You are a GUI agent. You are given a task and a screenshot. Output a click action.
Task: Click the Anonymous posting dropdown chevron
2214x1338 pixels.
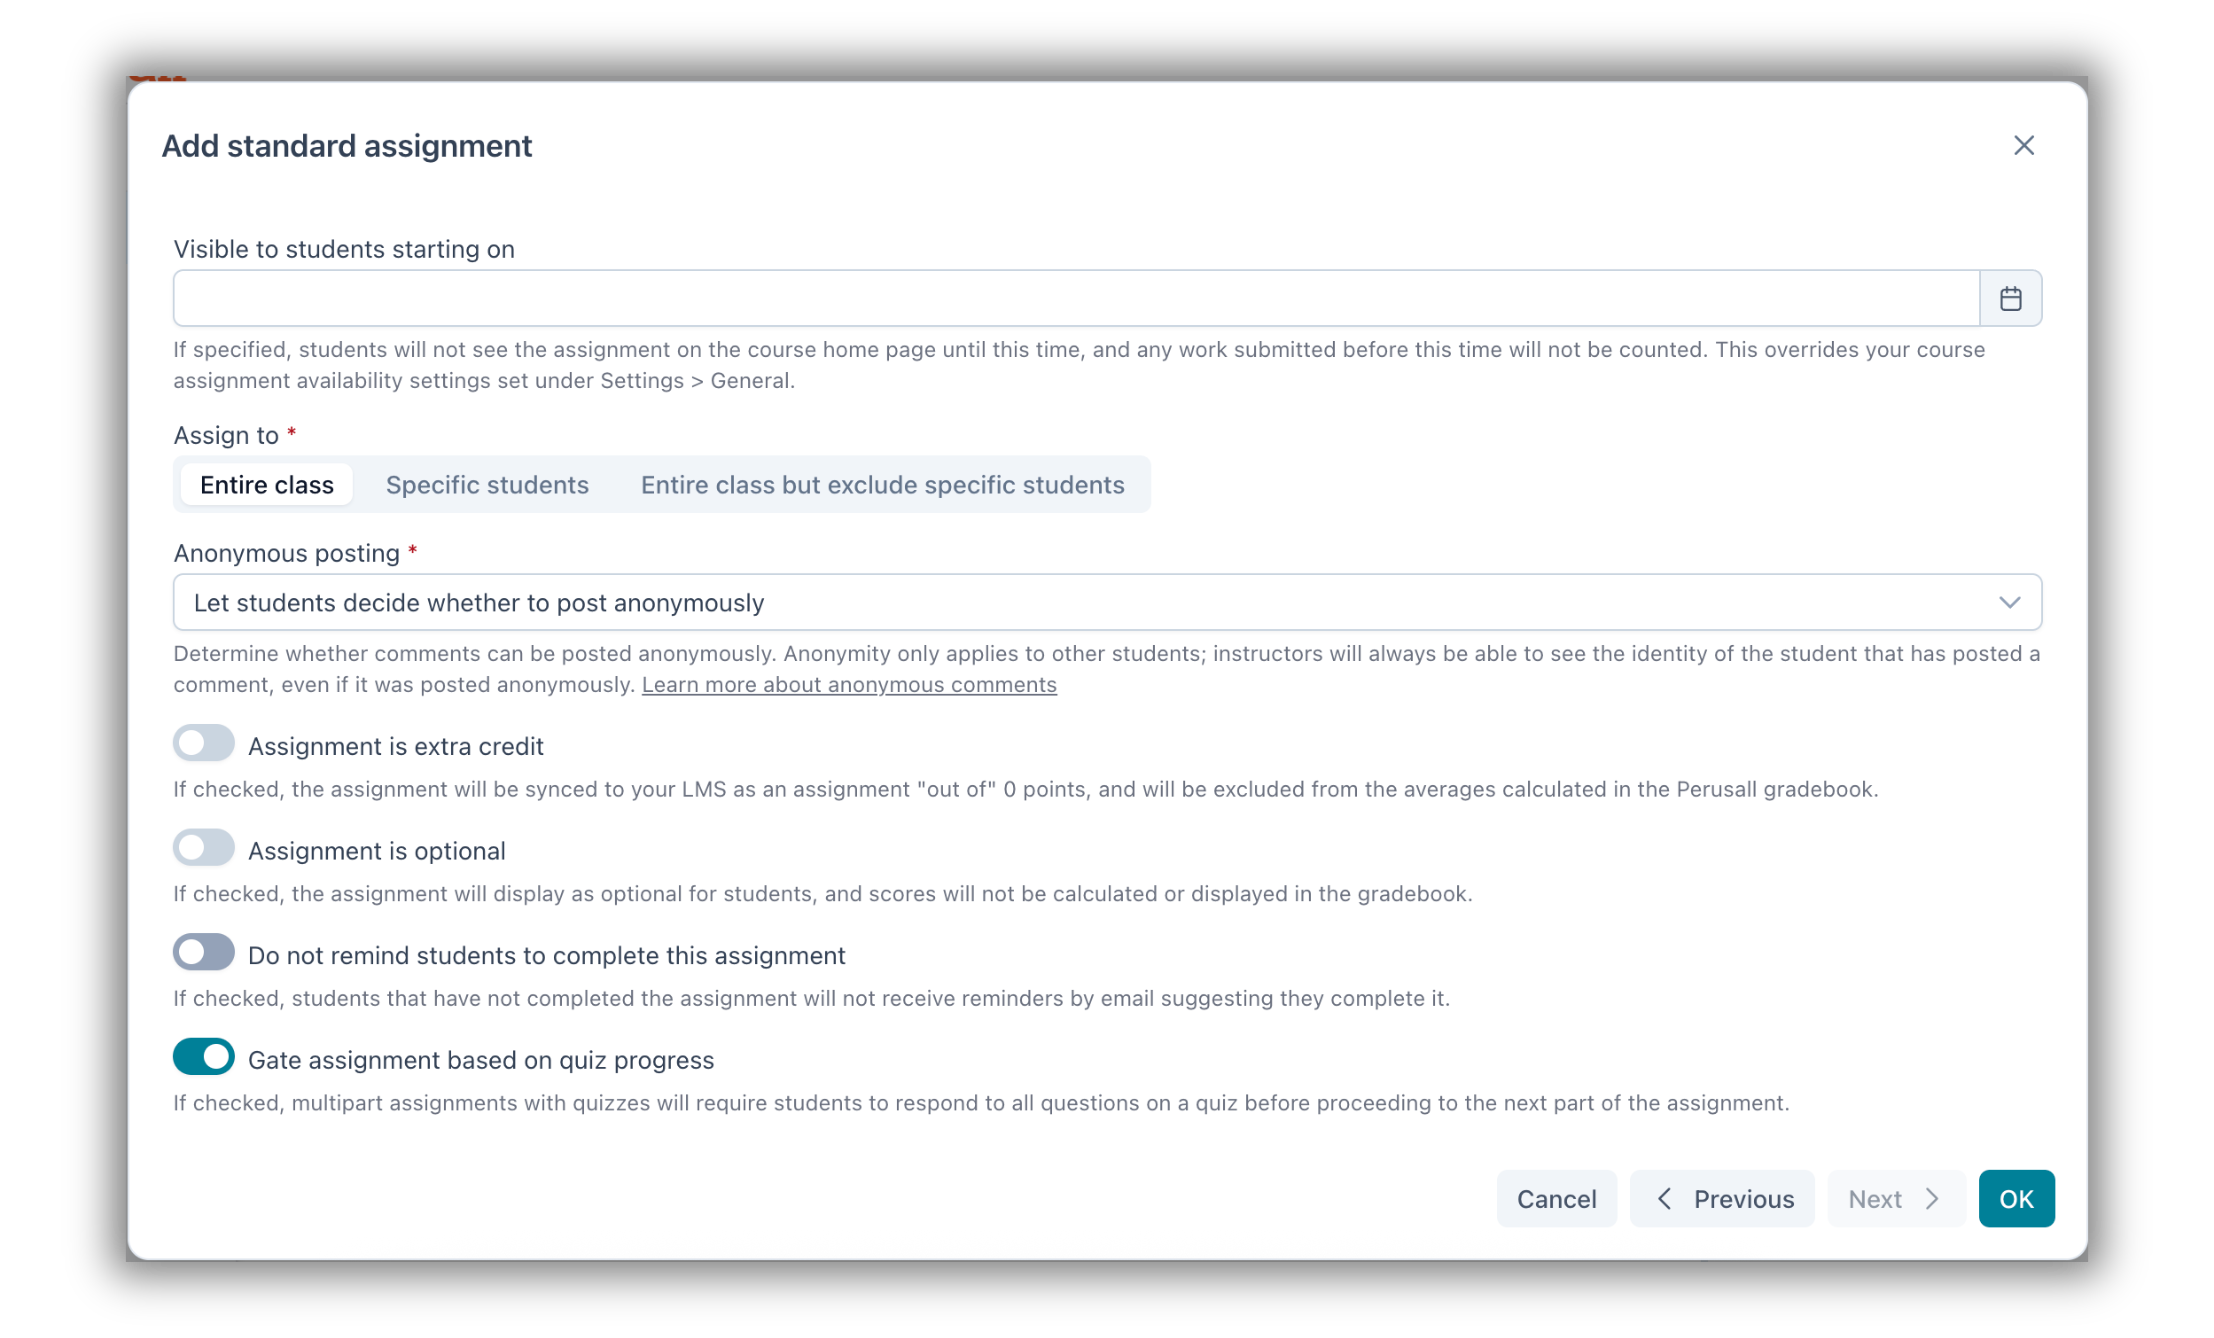pos(2009,602)
